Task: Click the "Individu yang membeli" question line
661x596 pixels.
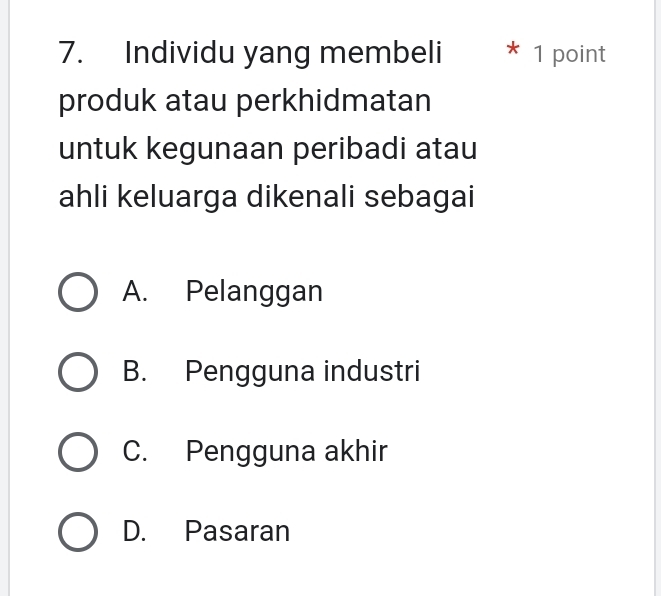Action: [x=283, y=54]
